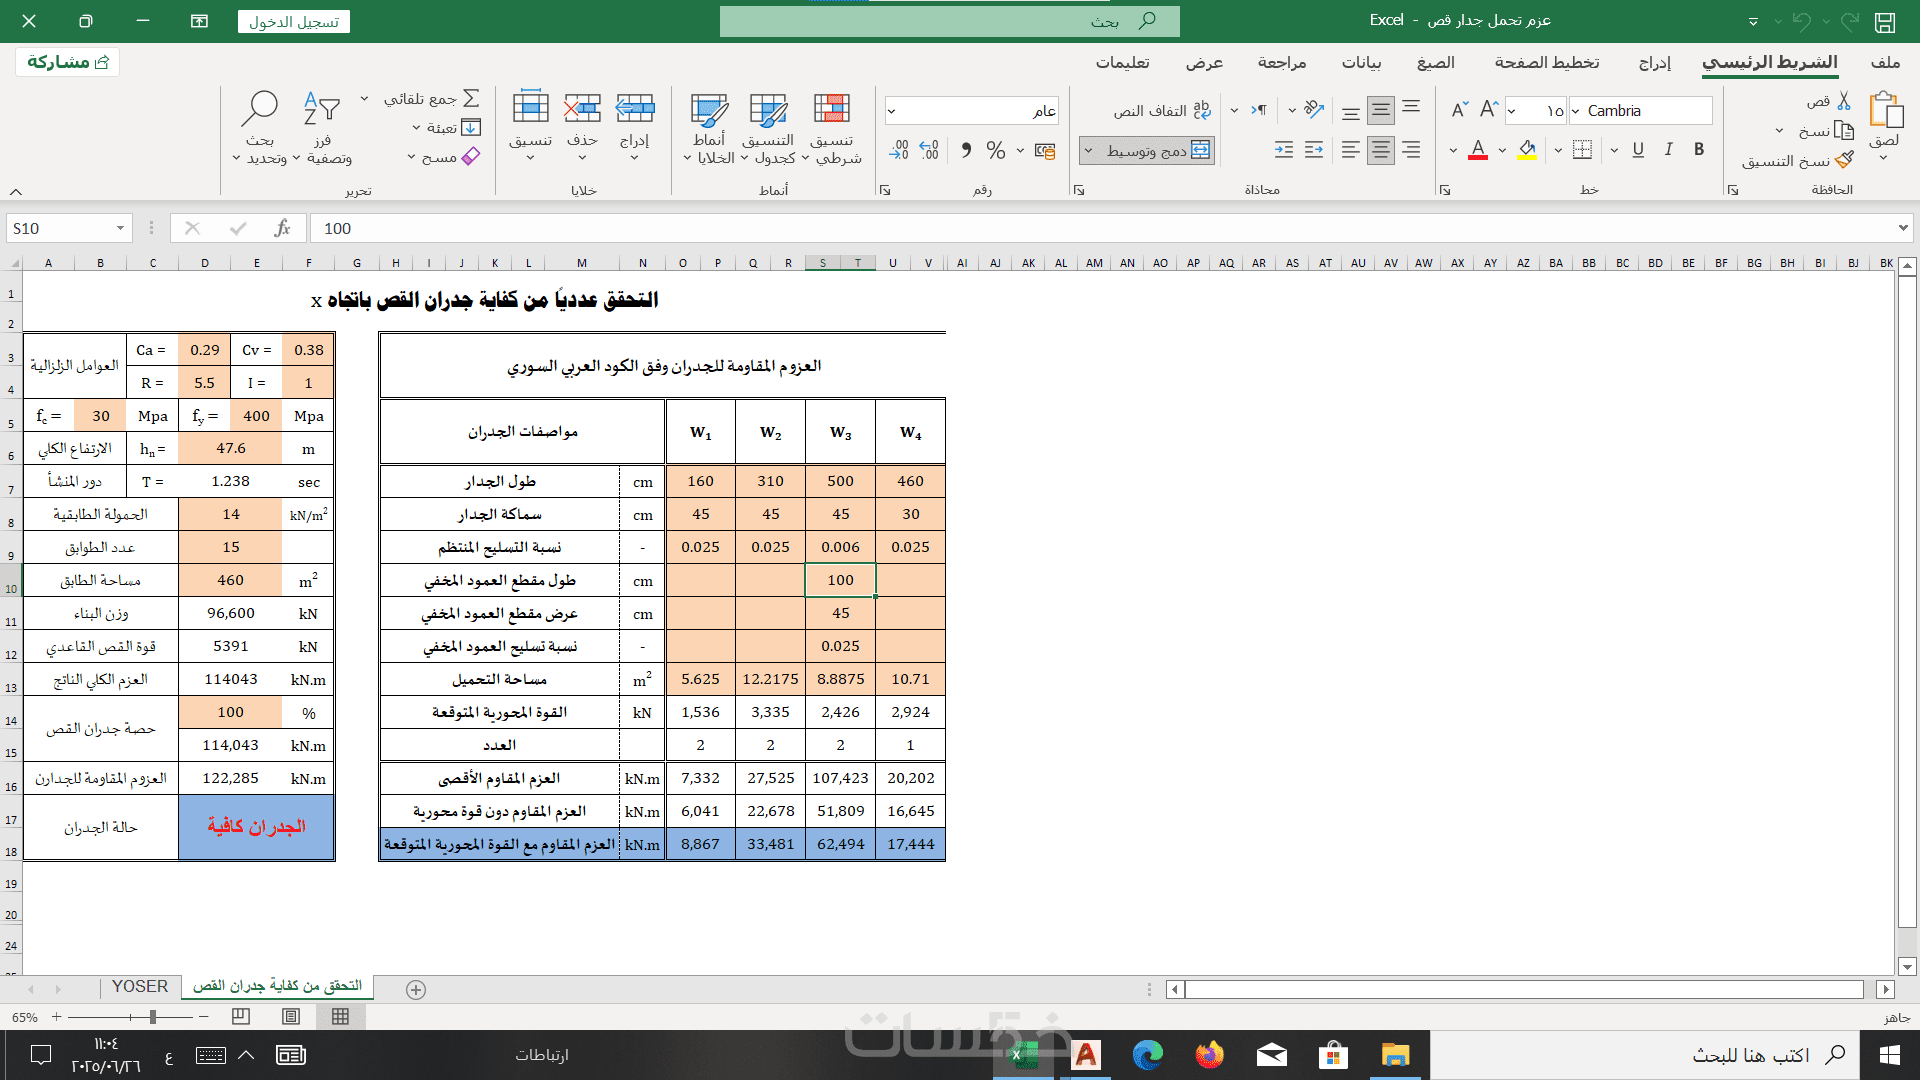Click the sign-in button
Image resolution: width=1920 pixels, height=1080 pixels.
point(294,22)
